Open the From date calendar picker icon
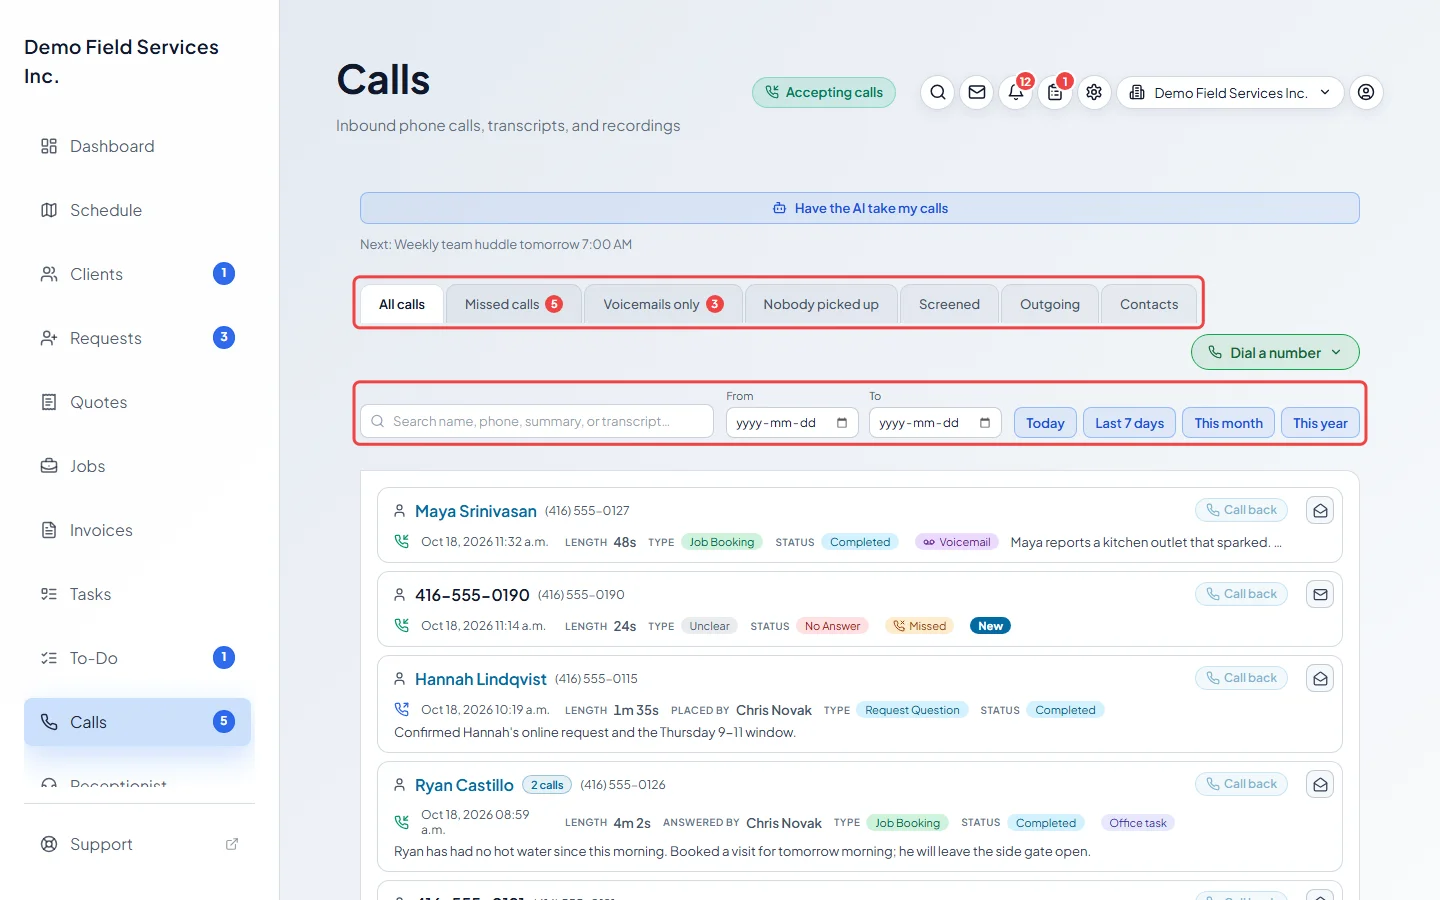The height and width of the screenshot is (900, 1440). [842, 423]
